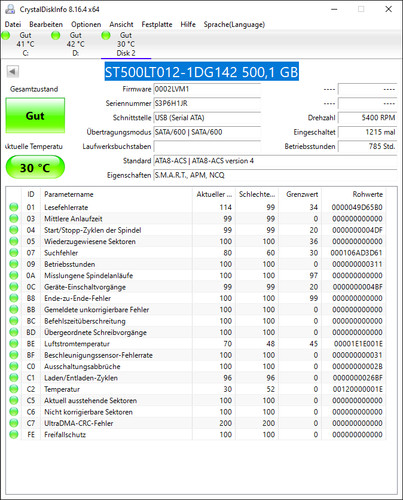Click status icon of Lesefehlerrate row
This screenshot has width=403, height=500.
pos(14,207)
